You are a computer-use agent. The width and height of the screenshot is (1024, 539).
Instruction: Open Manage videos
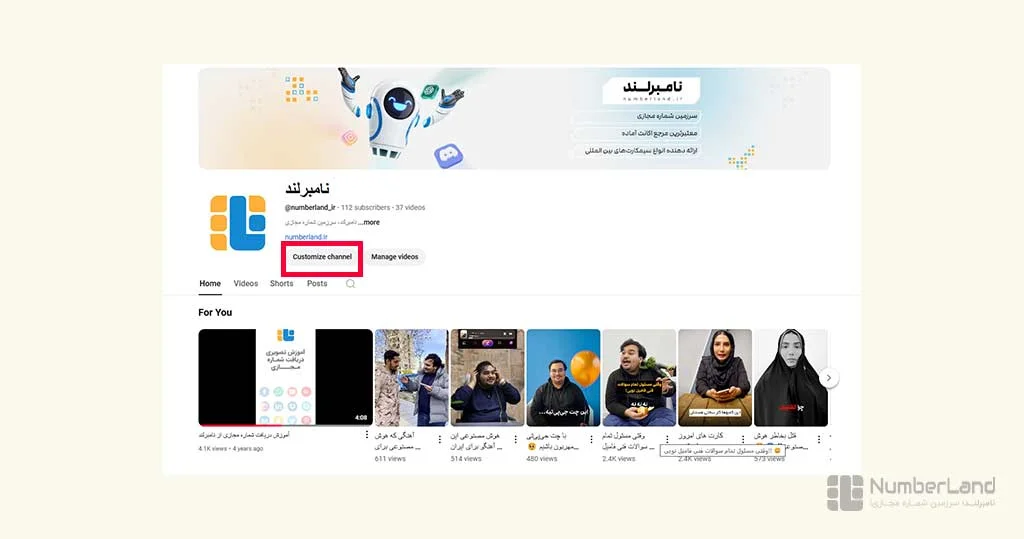394,257
